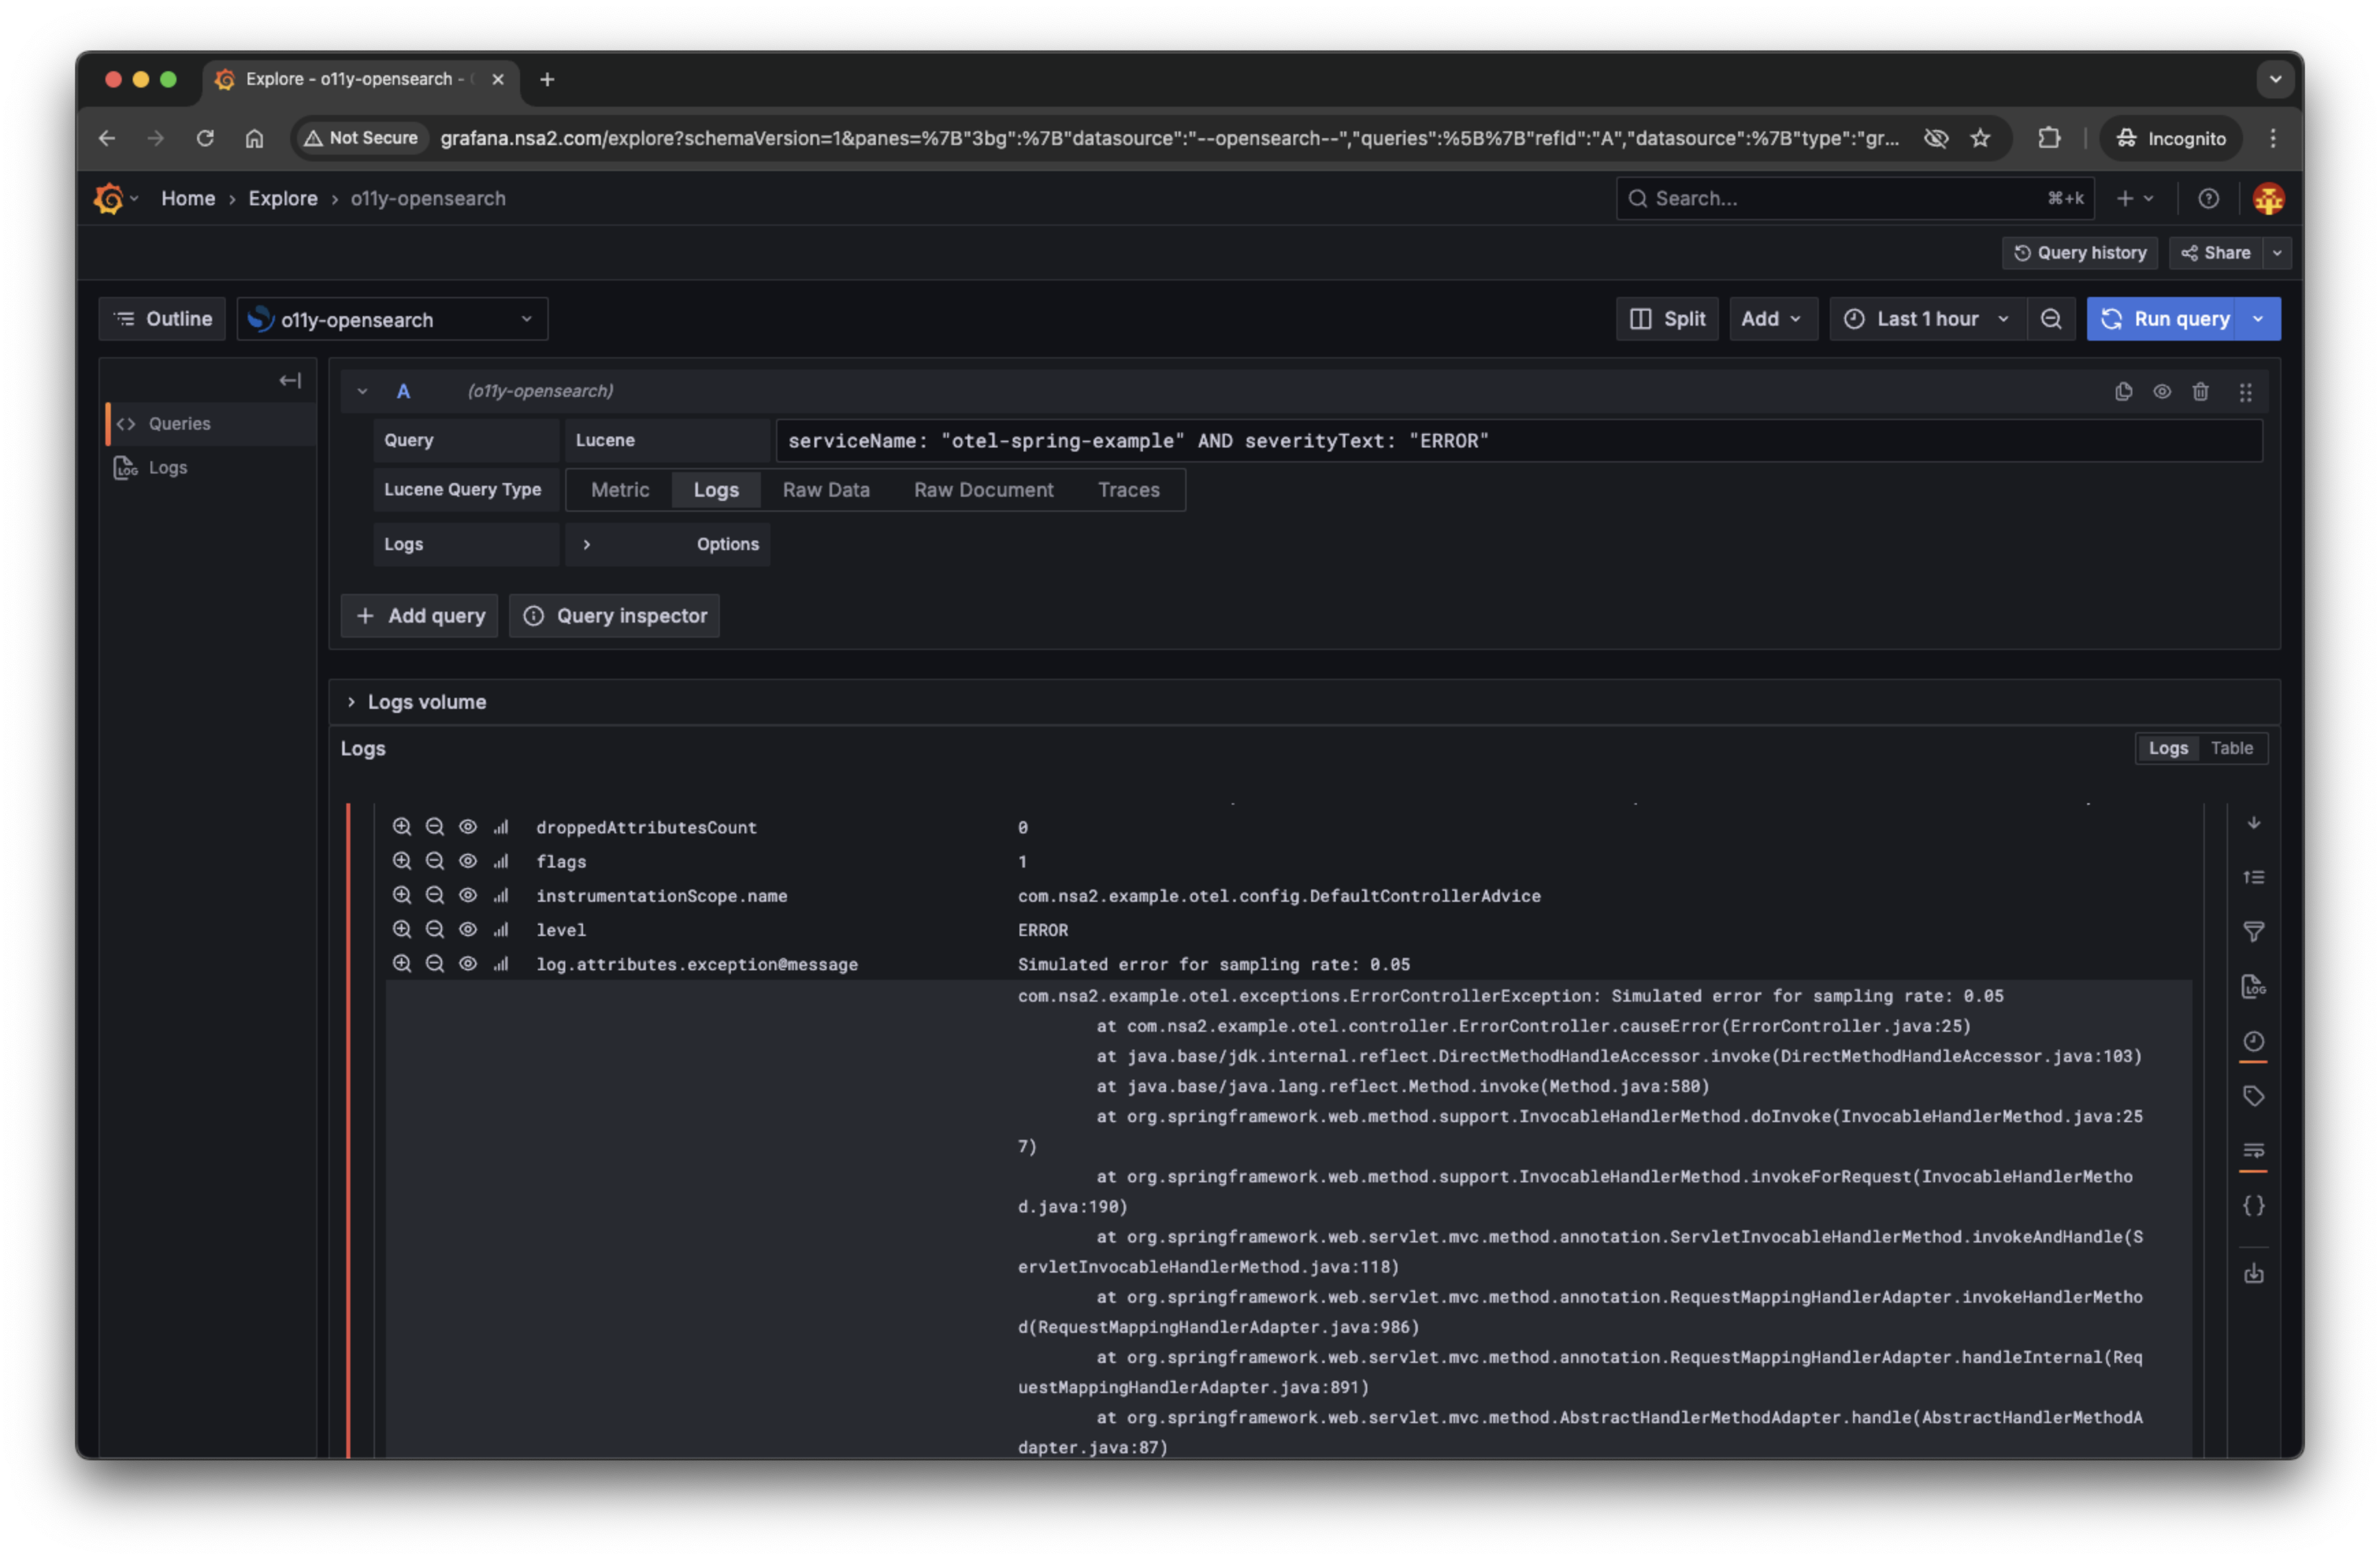Delete query A with trash icon
Screen dimensions: 2380x1560
tap(2200, 391)
